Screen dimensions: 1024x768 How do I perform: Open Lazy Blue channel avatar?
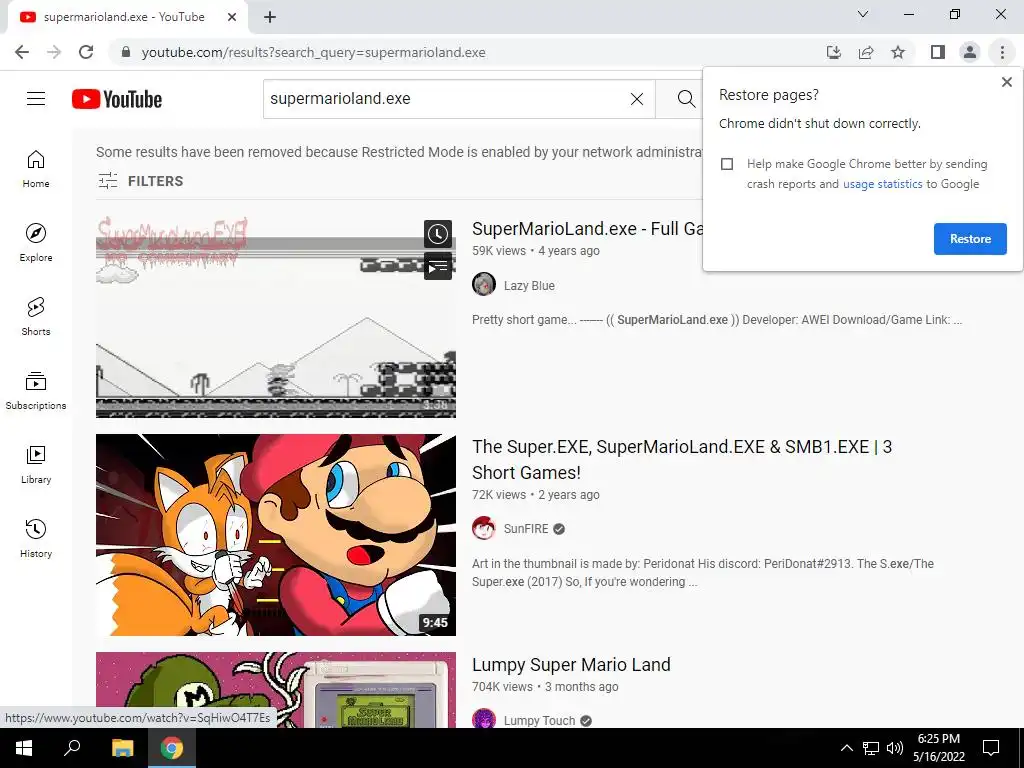coord(484,285)
